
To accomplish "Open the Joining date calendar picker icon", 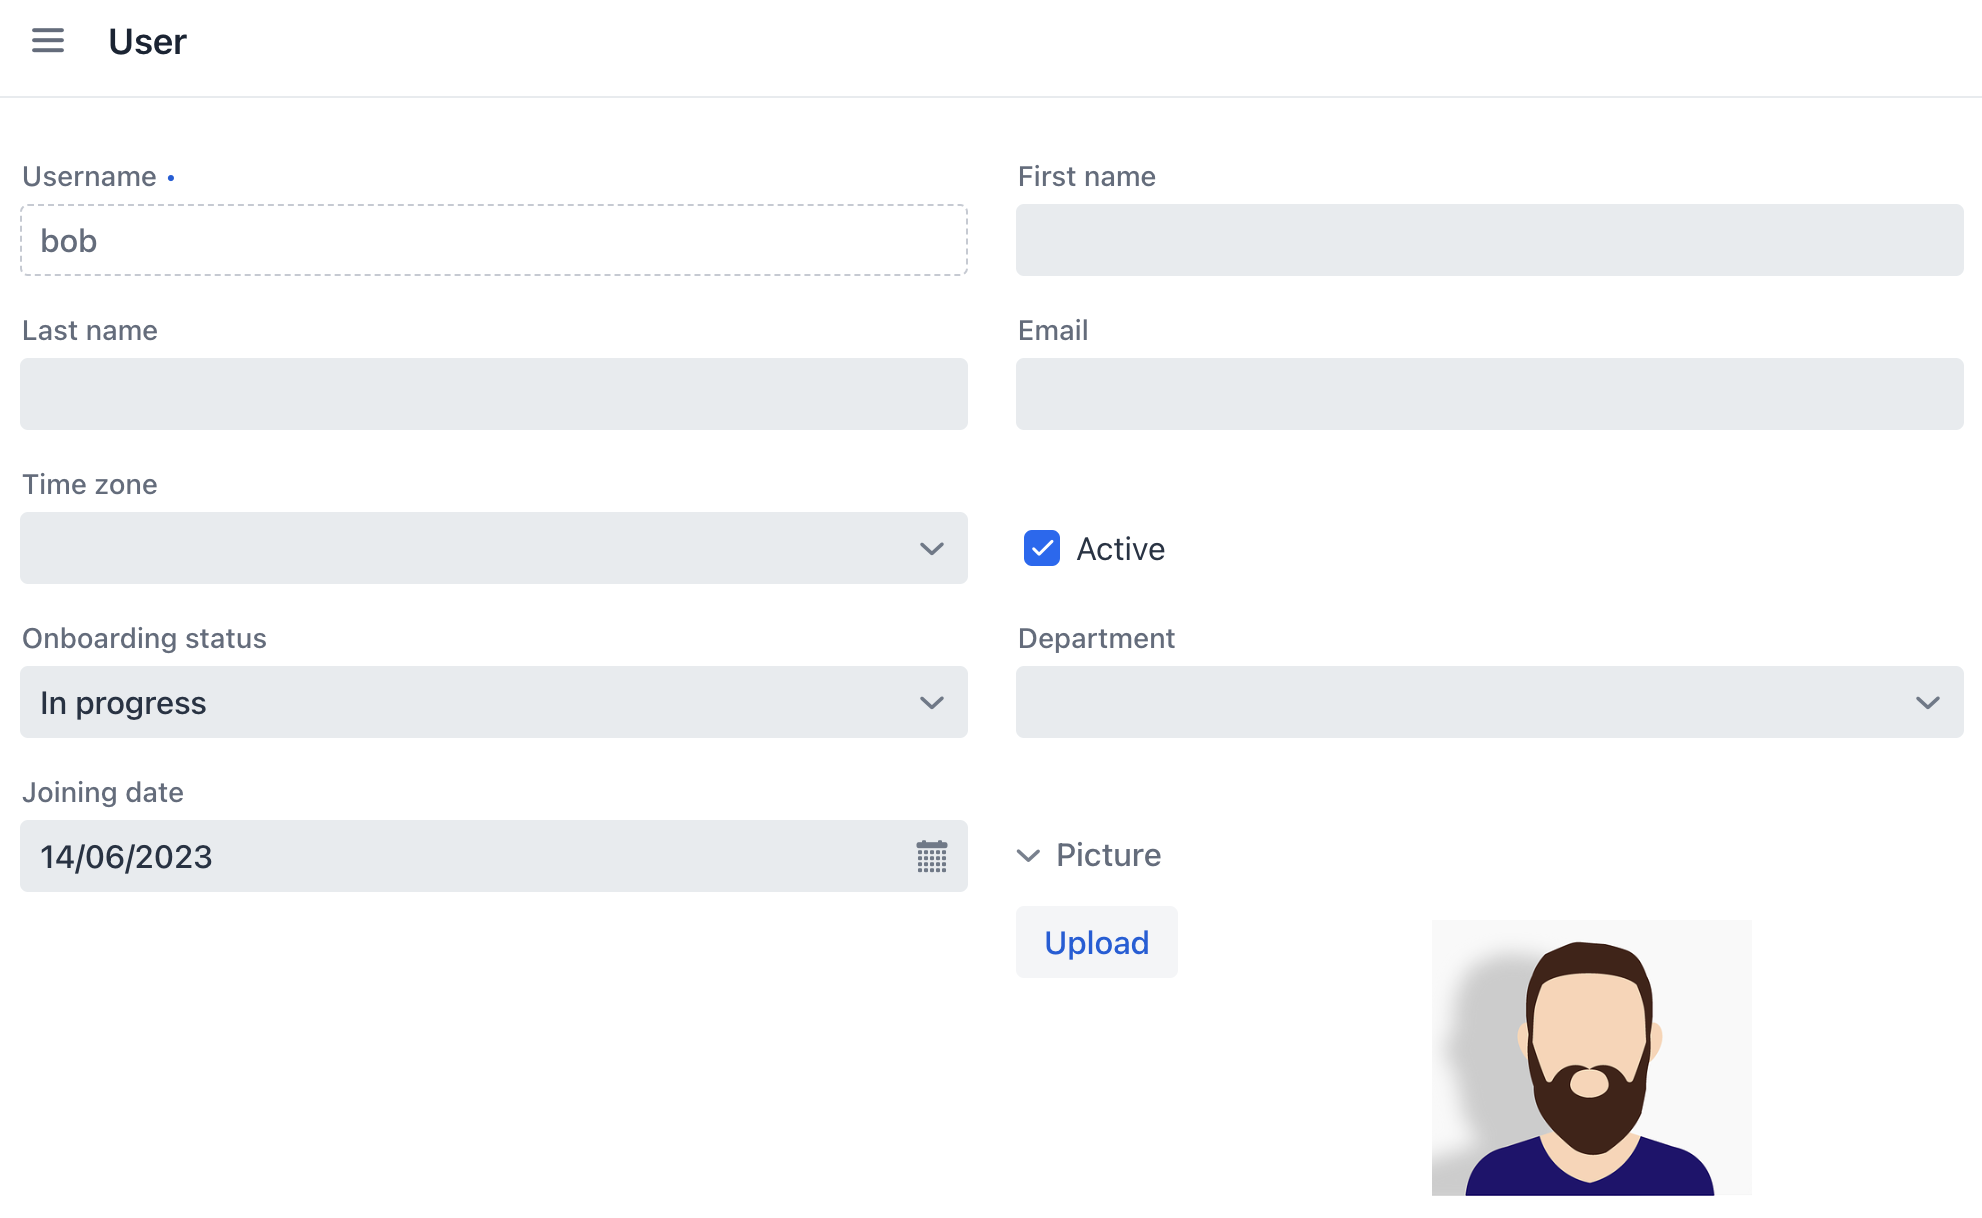I will 931,857.
